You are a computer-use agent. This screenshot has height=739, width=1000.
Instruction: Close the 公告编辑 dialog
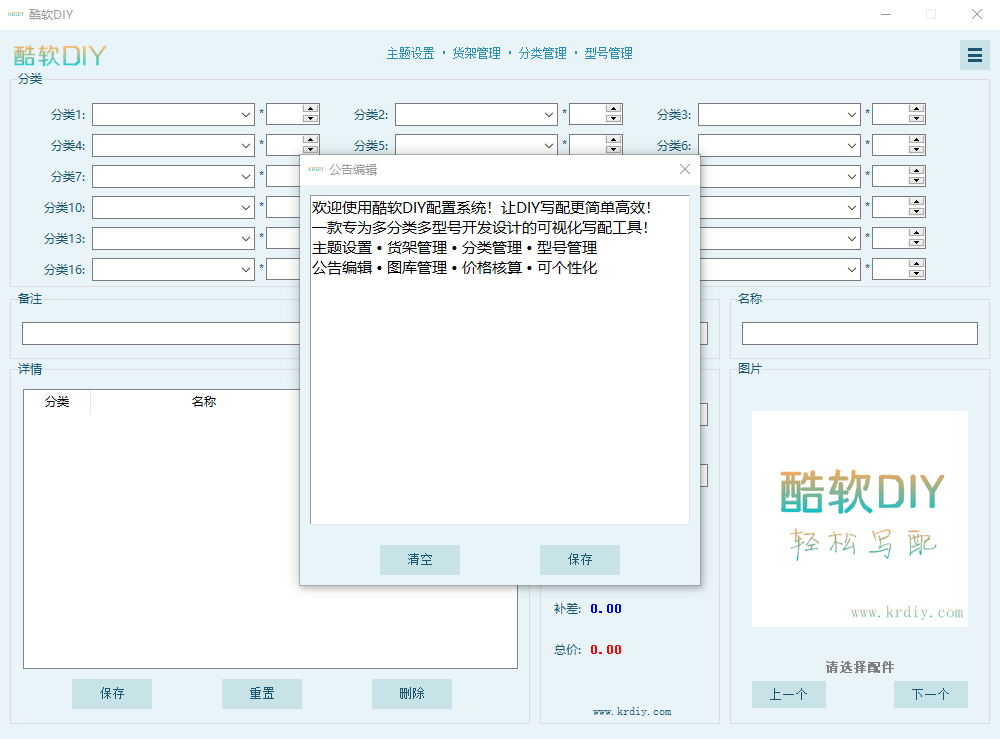point(685,169)
